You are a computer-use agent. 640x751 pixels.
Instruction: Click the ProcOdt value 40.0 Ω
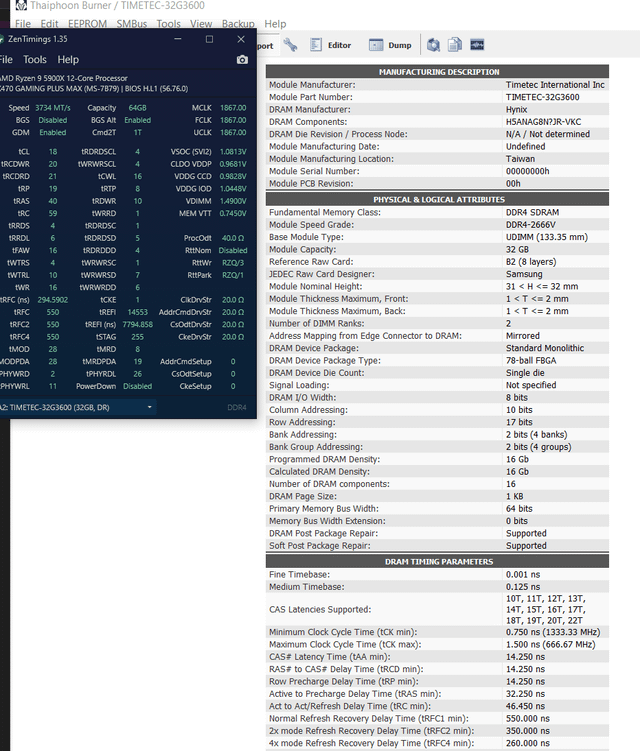pyautogui.click(x=233, y=238)
